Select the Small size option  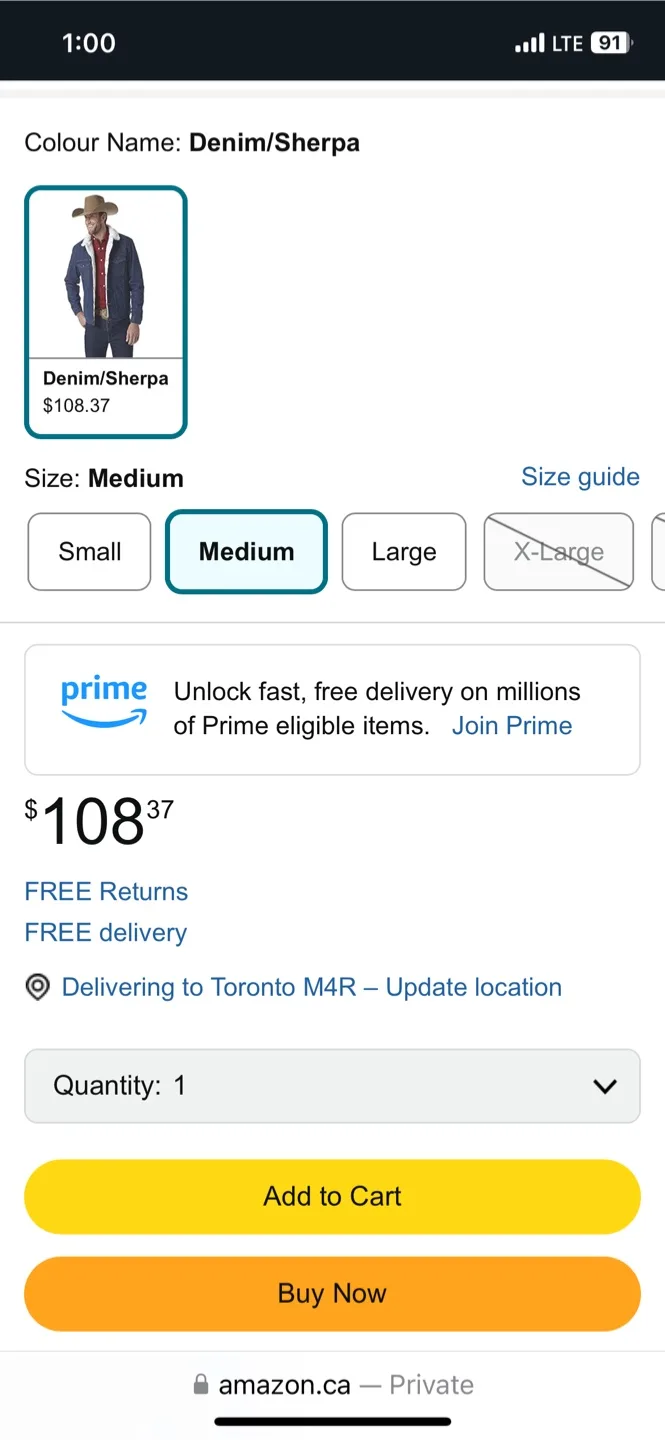click(90, 552)
